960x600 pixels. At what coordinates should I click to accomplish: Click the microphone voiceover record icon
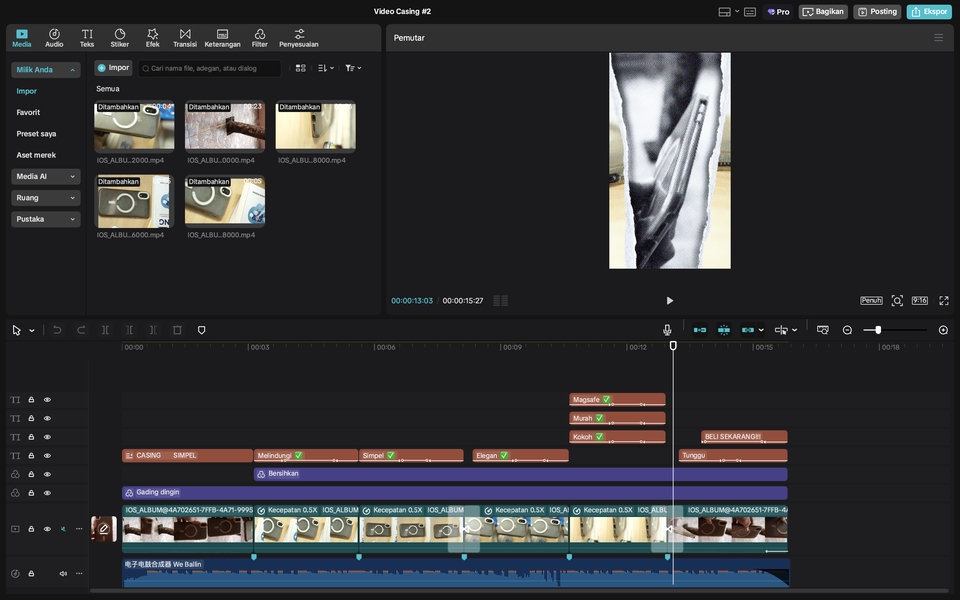(x=667, y=330)
